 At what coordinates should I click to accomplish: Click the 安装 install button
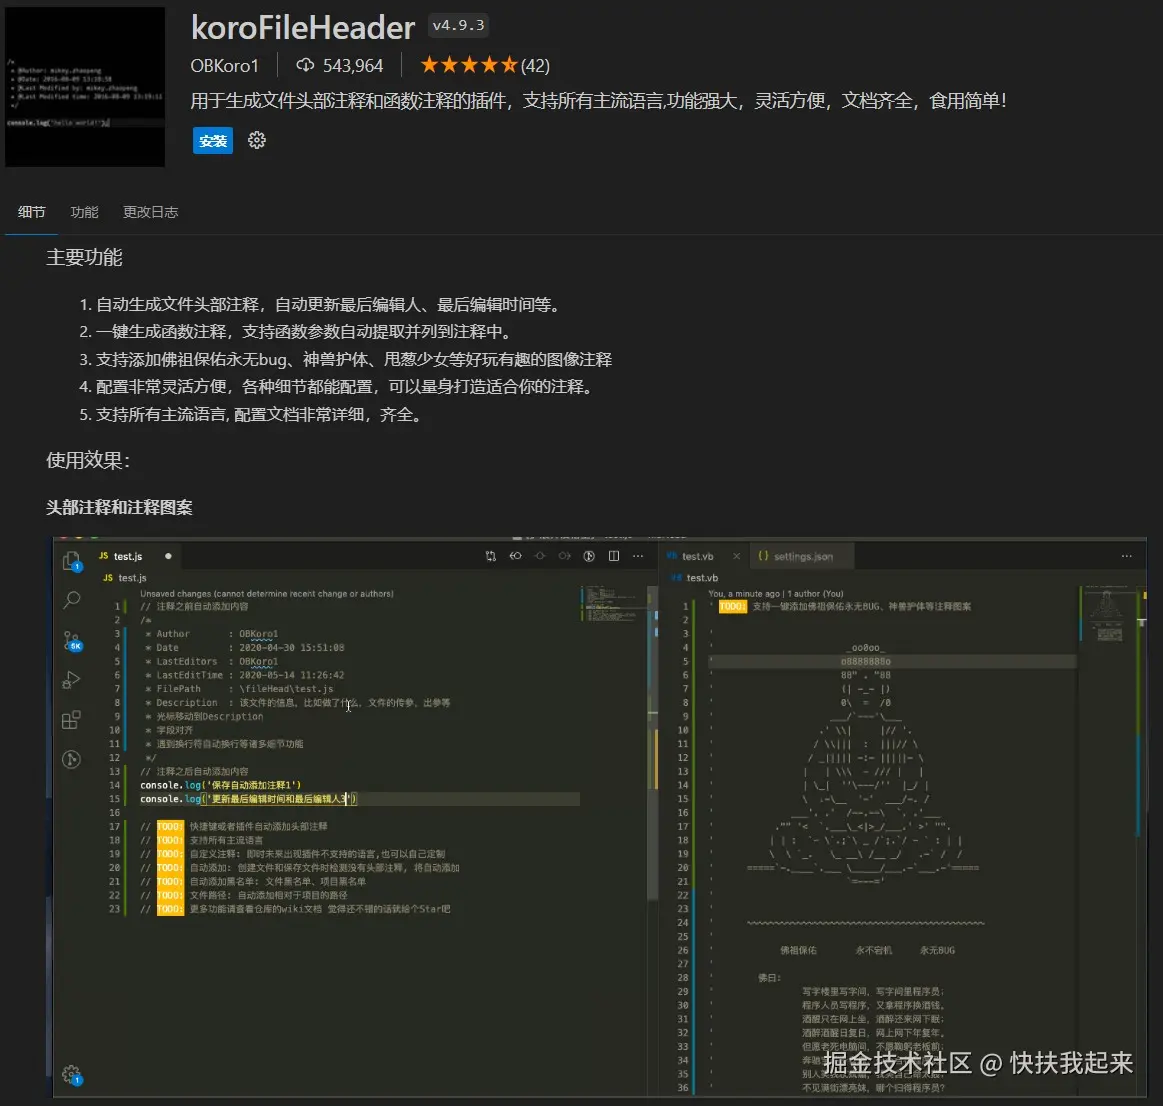click(213, 140)
